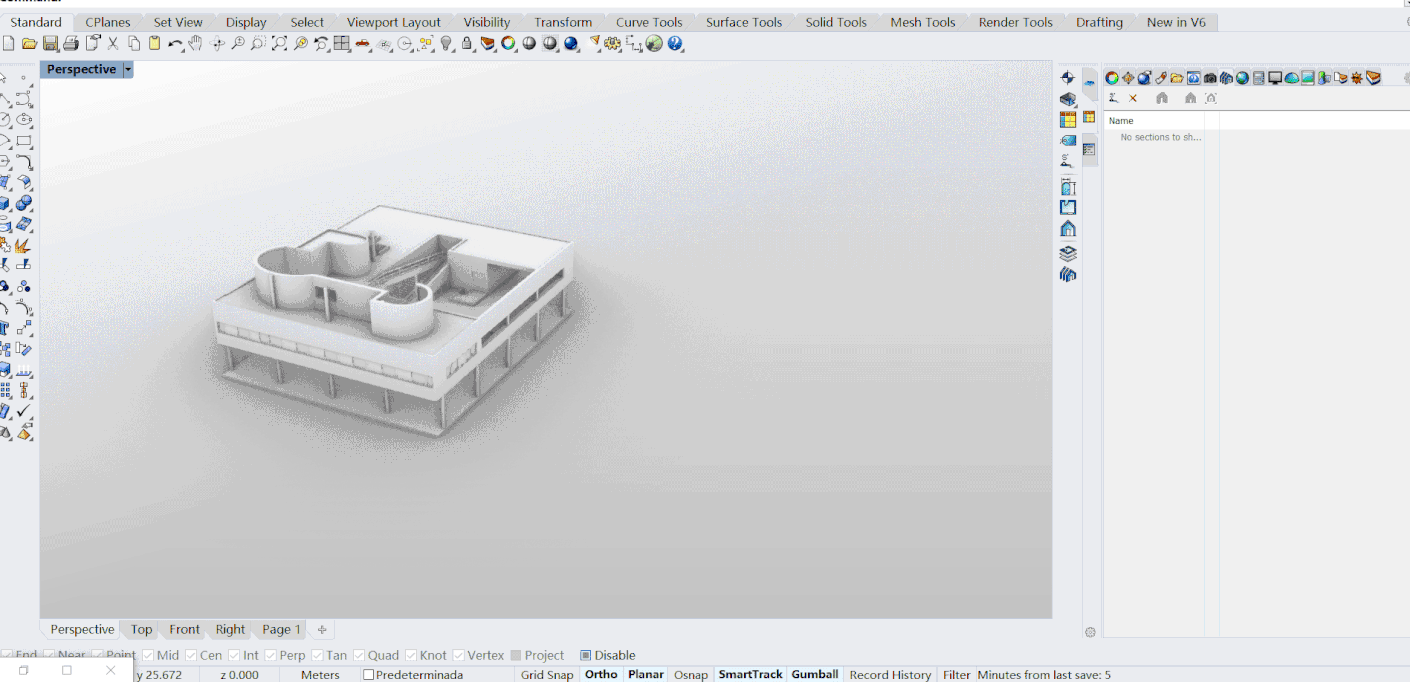
Task: Undo the last action with the Undo arrow
Action: point(175,44)
